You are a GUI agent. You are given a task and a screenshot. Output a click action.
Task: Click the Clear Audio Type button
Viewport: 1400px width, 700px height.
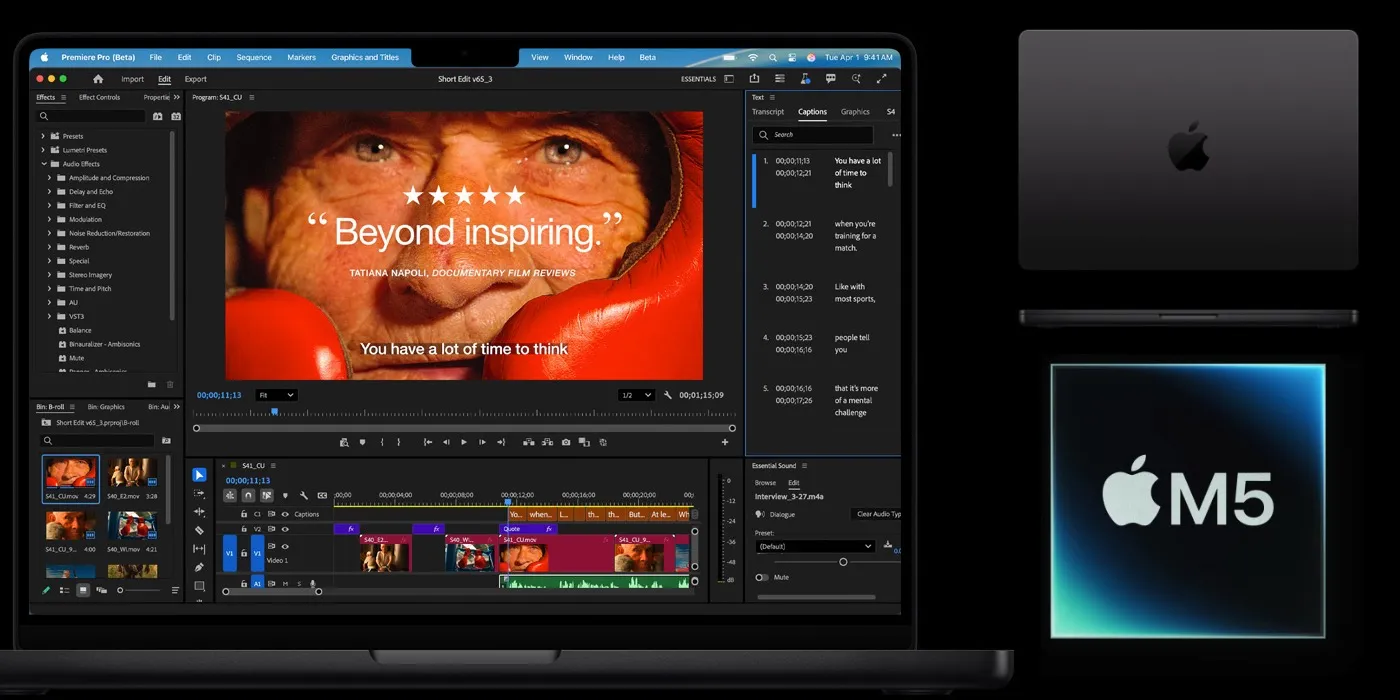[877, 514]
